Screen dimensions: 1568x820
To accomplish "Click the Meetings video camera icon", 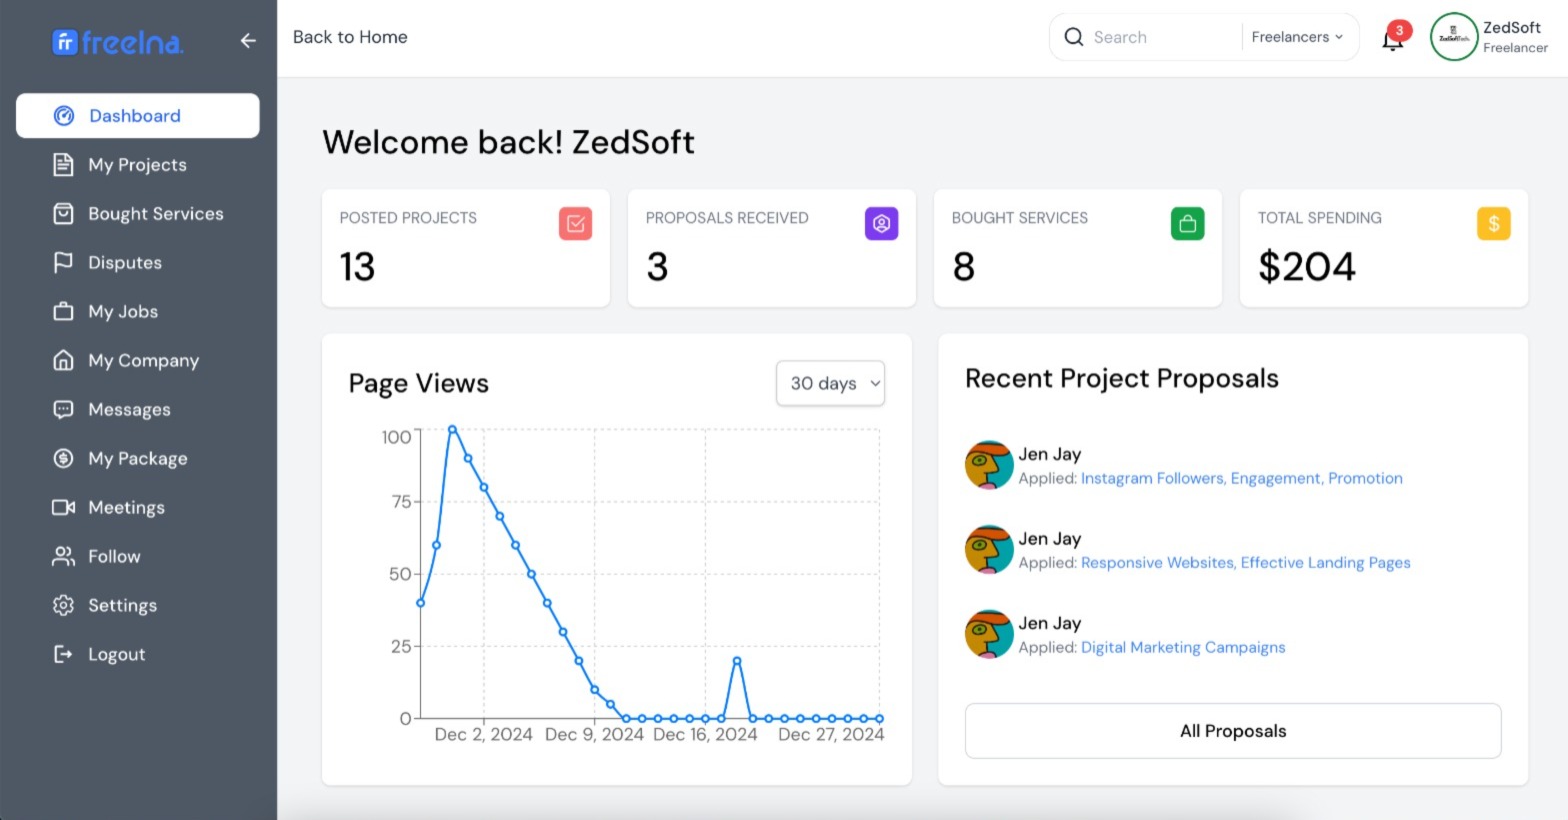I will pyautogui.click(x=63, y=508).
